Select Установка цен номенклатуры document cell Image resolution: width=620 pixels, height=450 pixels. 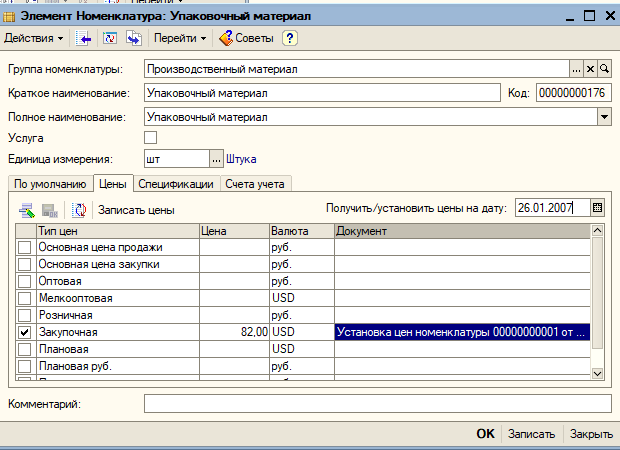point(462,332)
